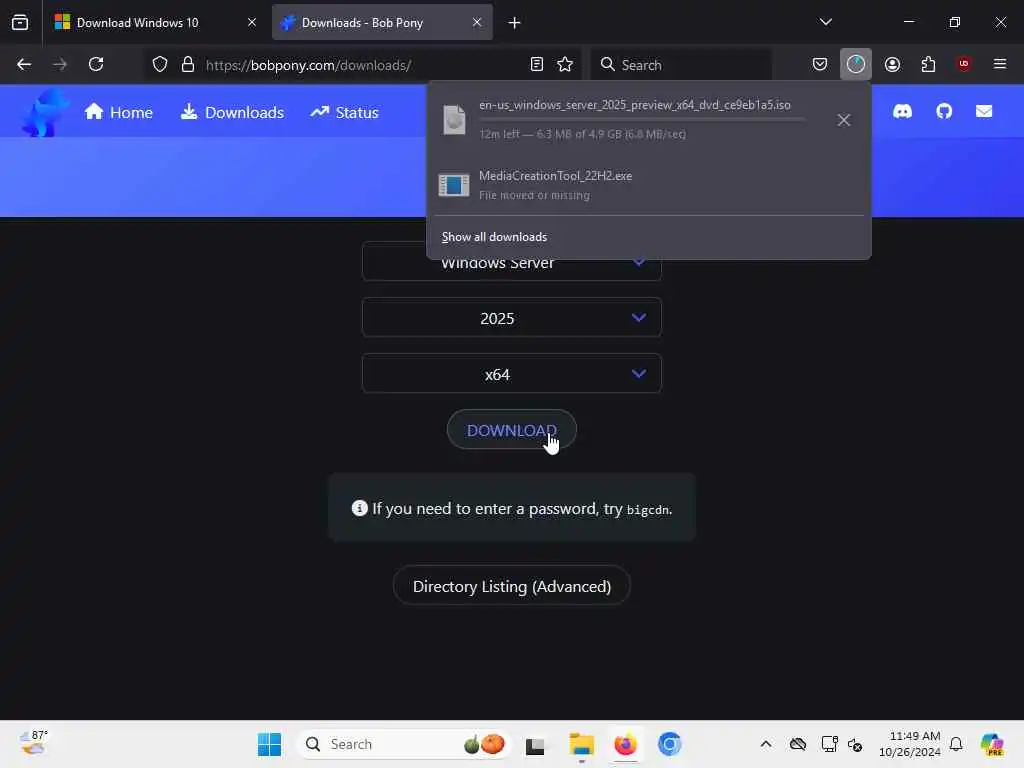The height and width of the screenshot is (768, 1024).
Task: Click the taskbar Search box
Action: [x=403, y=744]
